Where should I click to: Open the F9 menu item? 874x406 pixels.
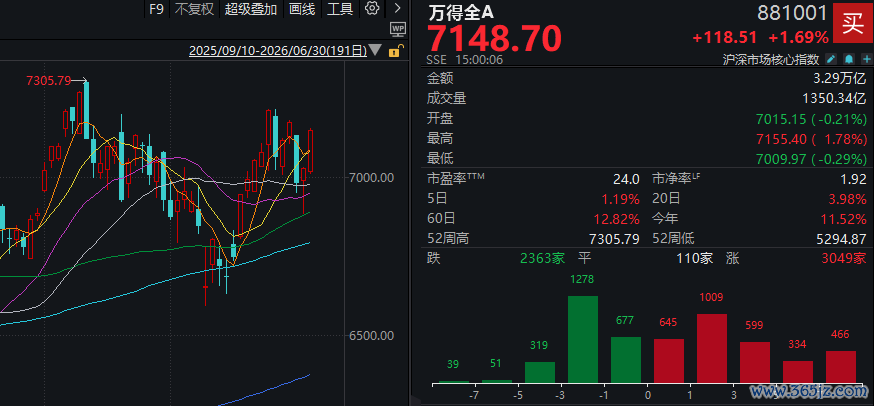156,9
